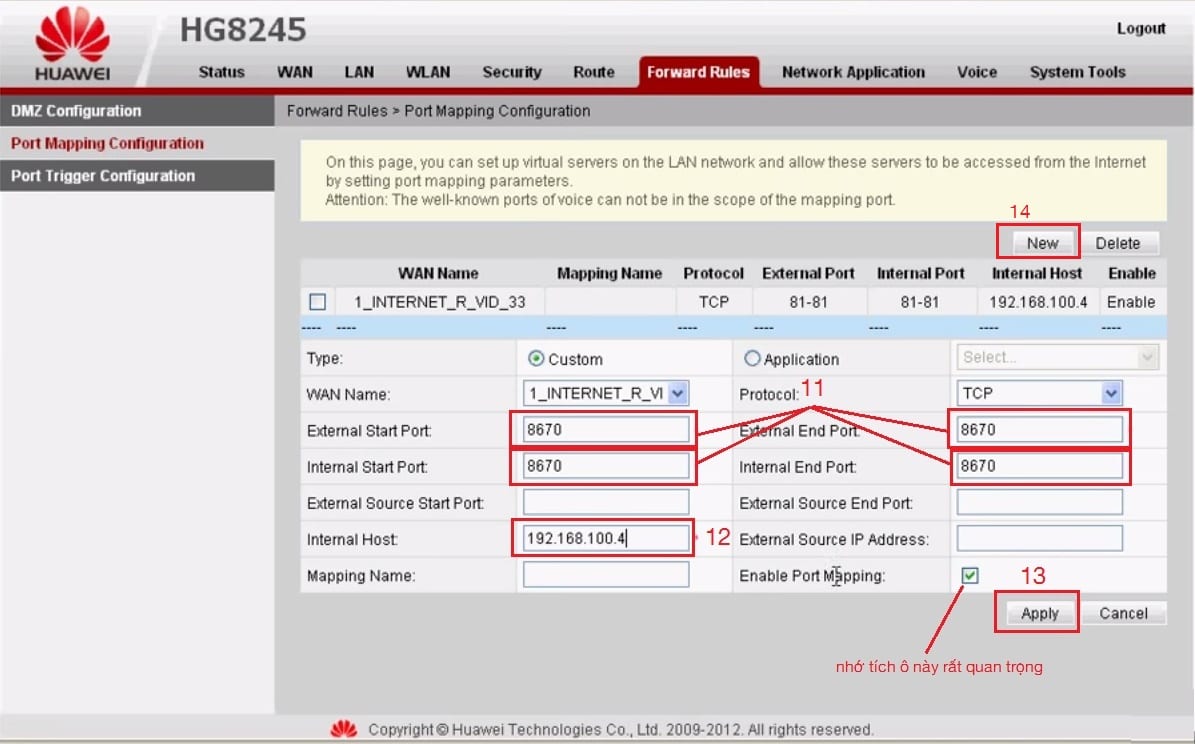Open the WLAN tab
The width and height of the screenshot is (1195, 744).
(x=428, y=72)
